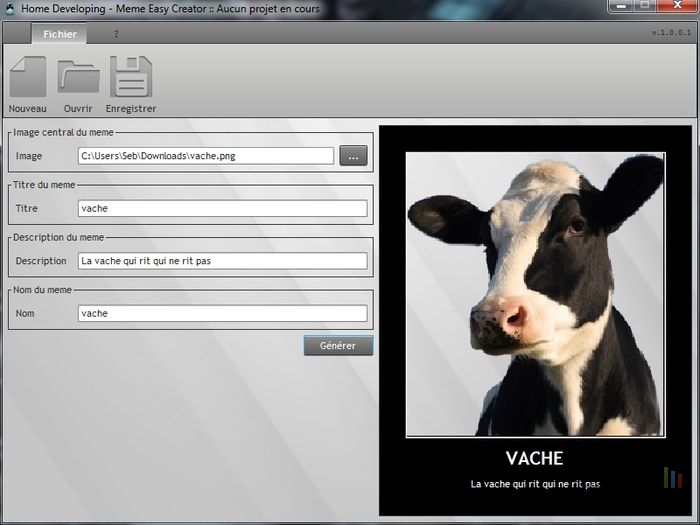
Task: Open the blank tab left of Fichier
Action: click(x=17, y=34)
